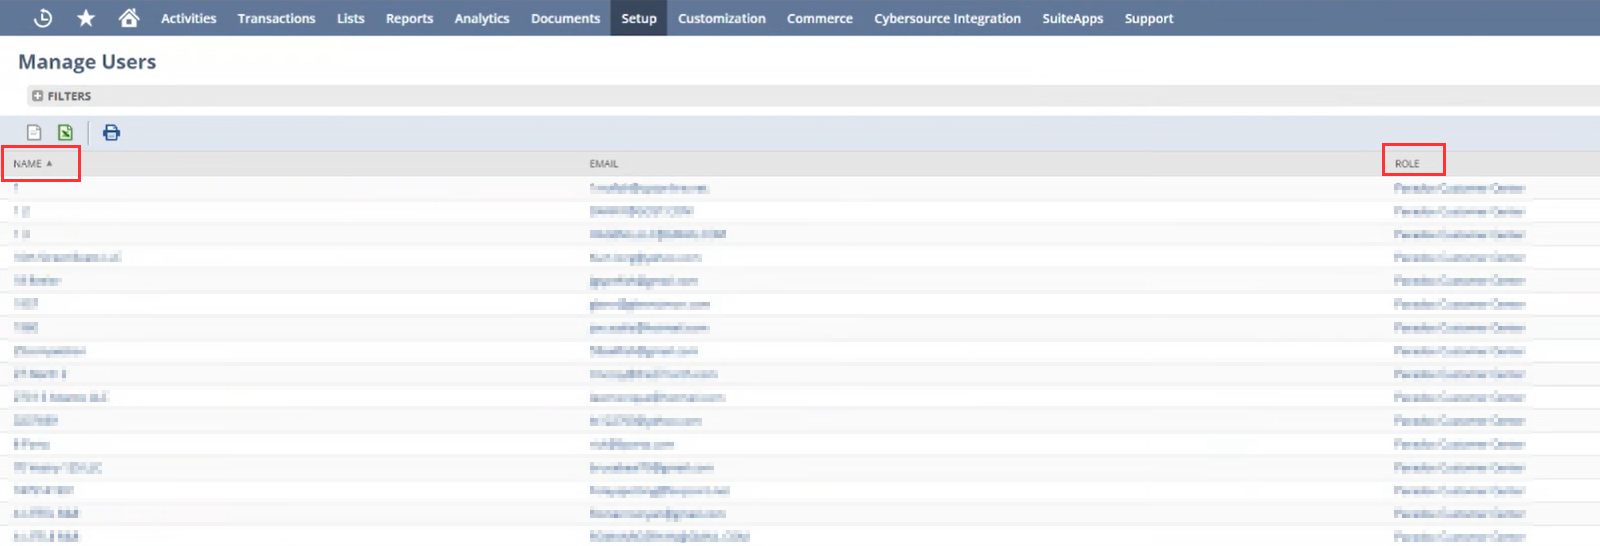
Task: Open the Transactions menu
Action: coord(276,18)
